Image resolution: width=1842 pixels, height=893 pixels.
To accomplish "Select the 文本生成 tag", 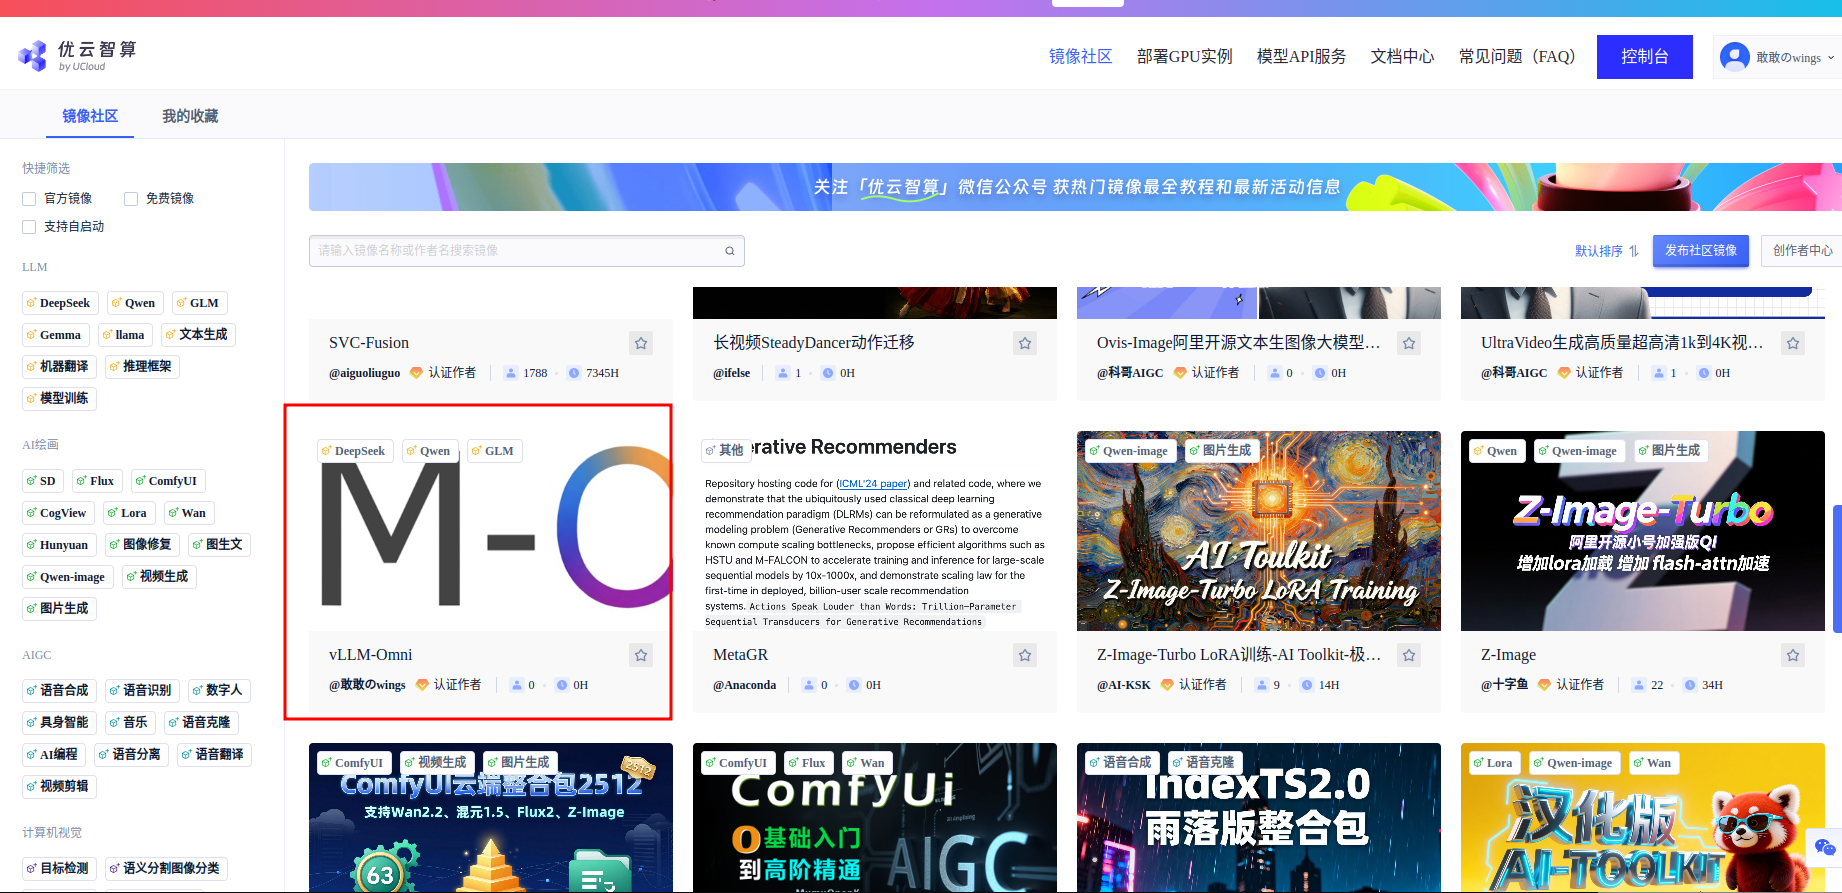I will click(198, 335).
